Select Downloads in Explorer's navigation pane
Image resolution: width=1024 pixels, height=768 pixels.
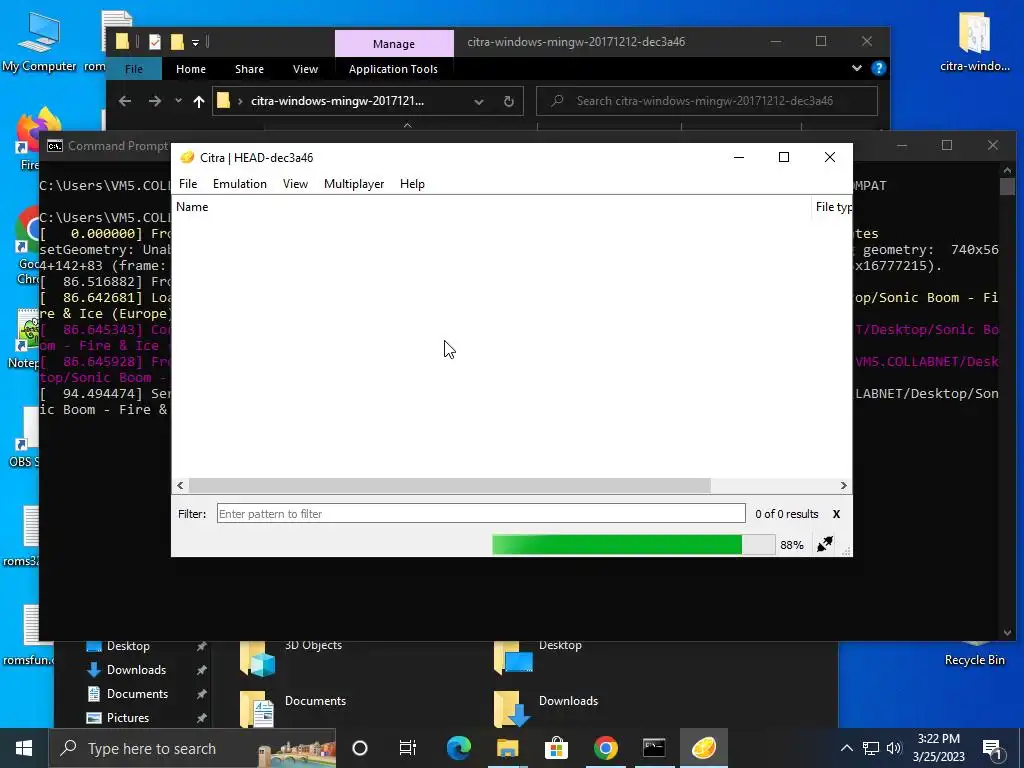[x=136, y=669]
